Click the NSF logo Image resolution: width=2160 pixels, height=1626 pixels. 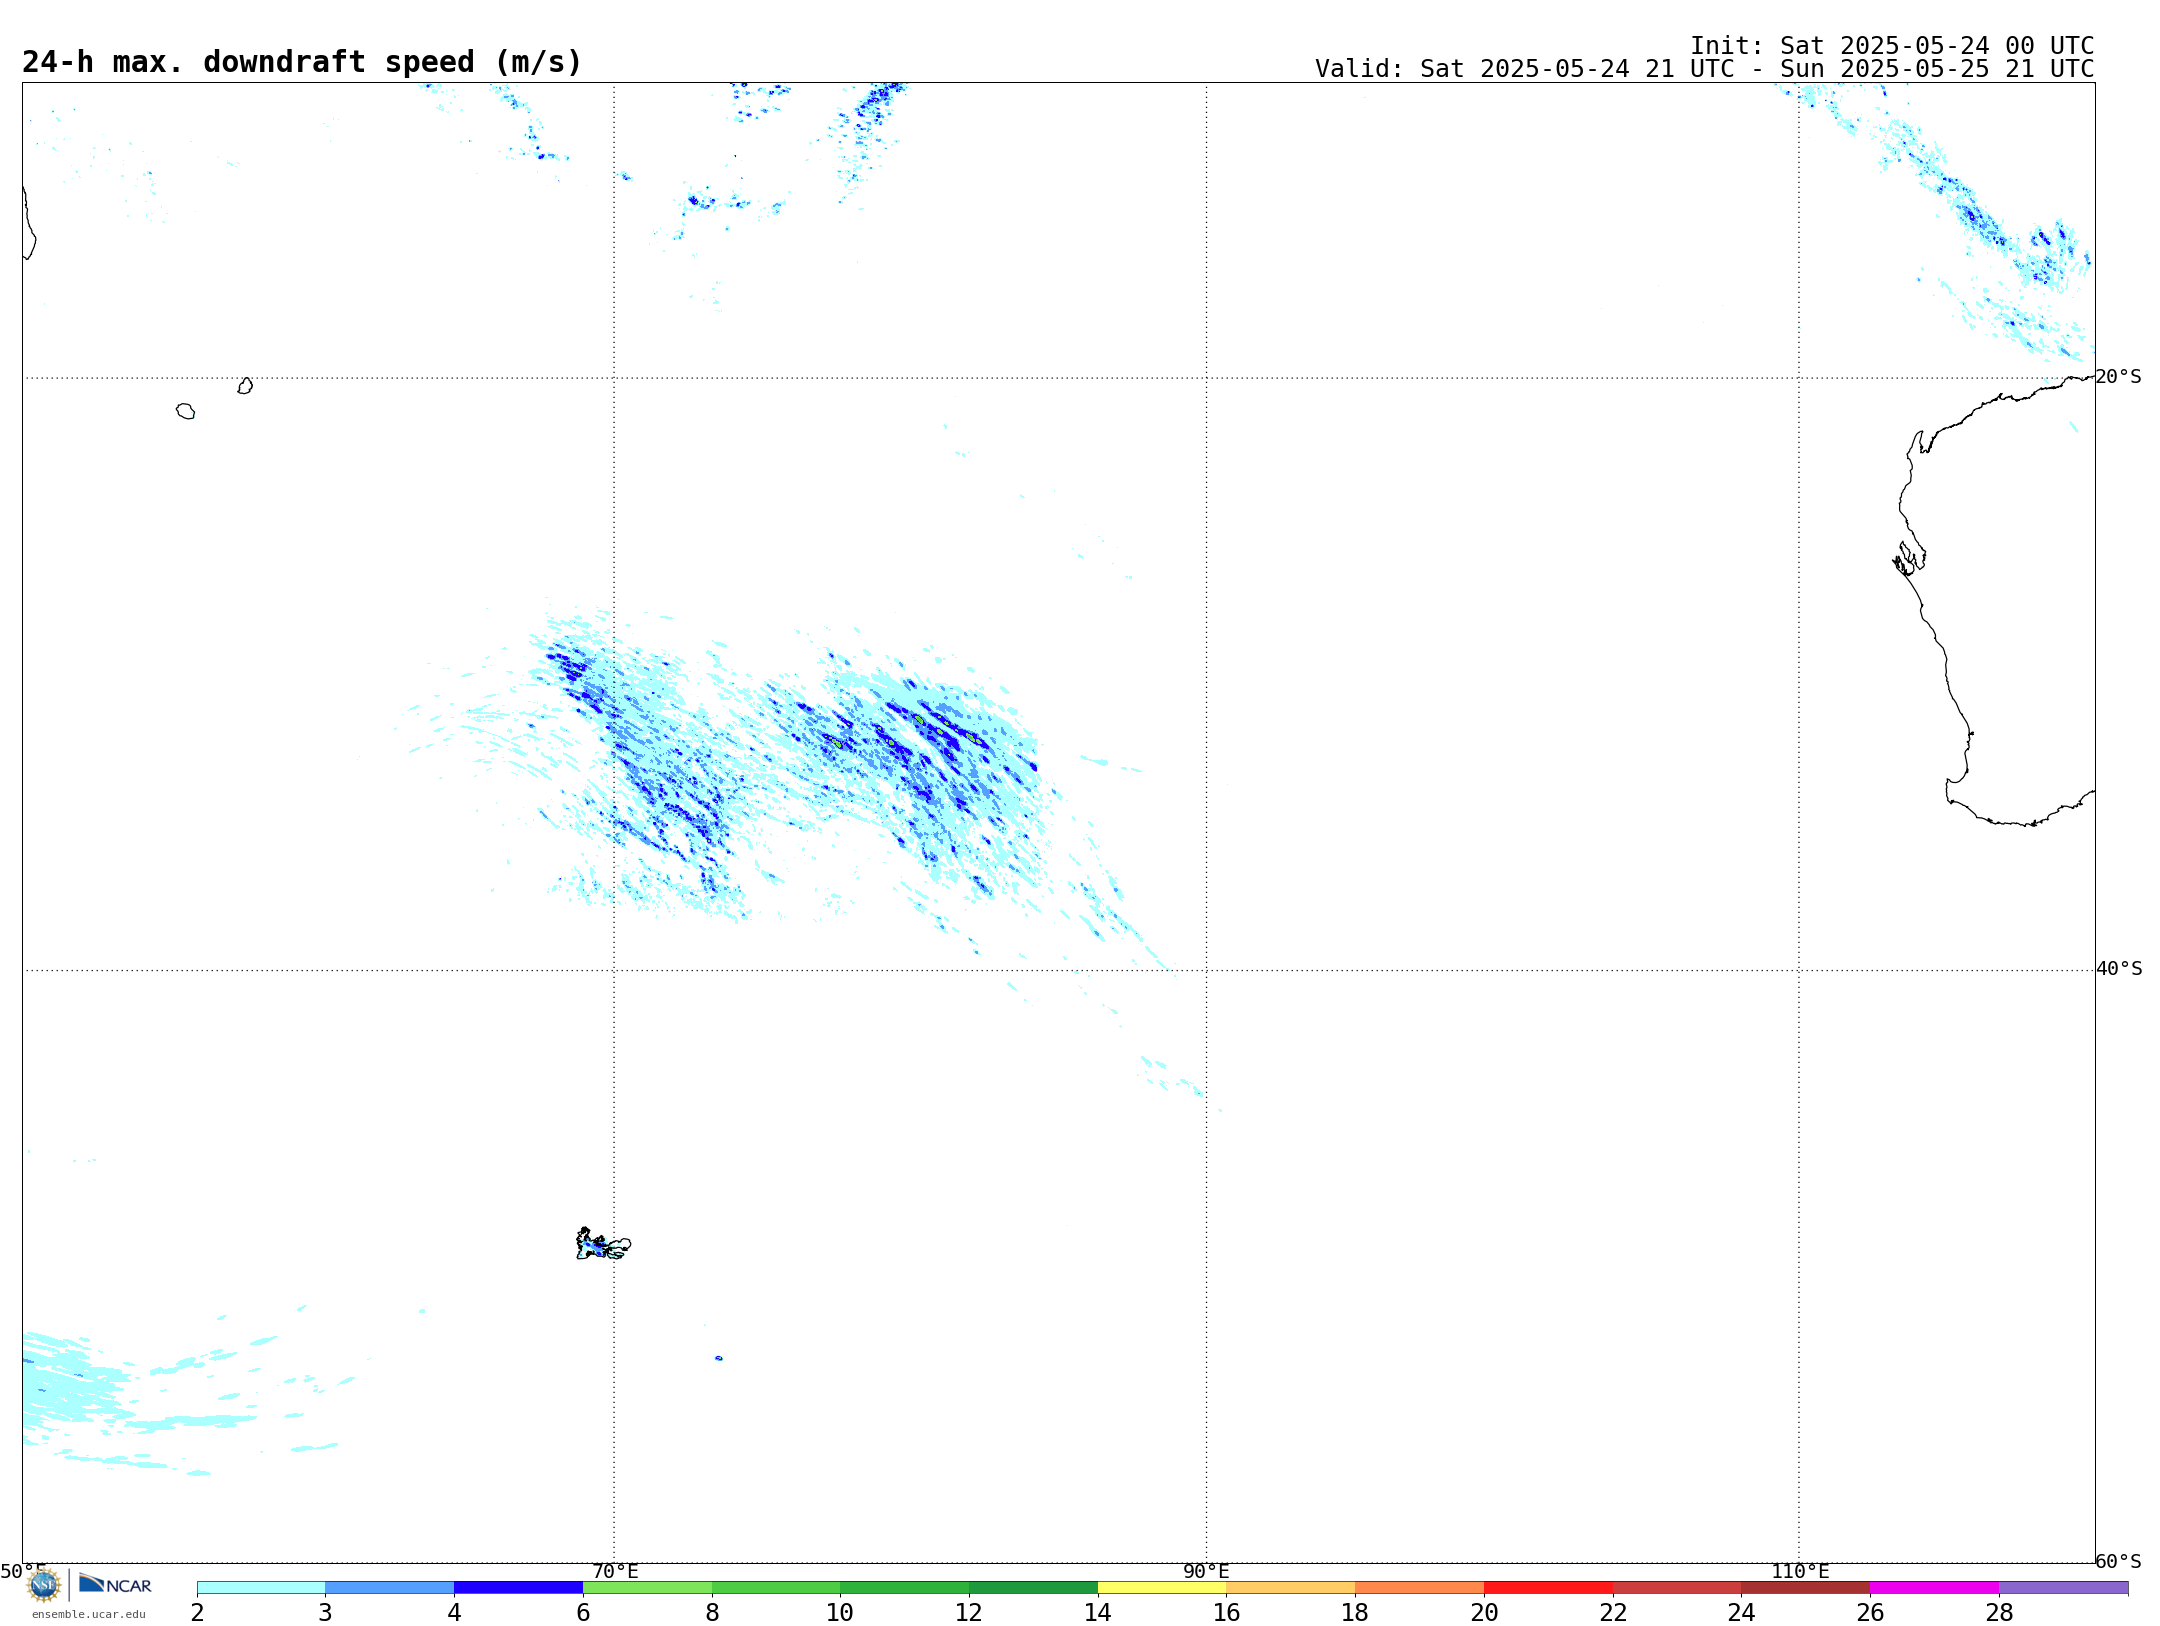coord(44,1585)
